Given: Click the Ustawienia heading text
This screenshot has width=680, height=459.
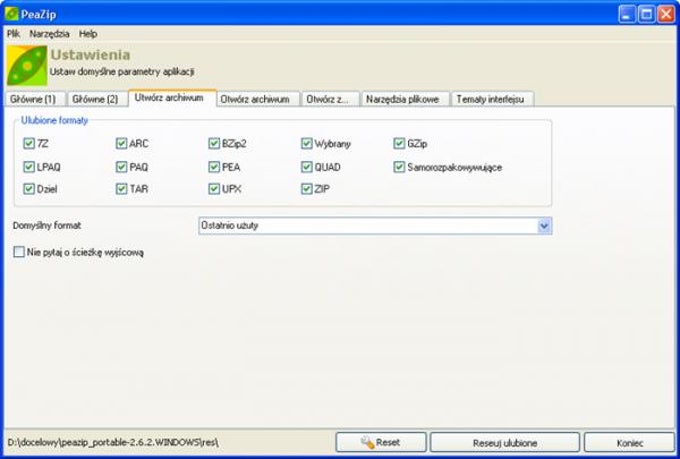Looking at the screenshot, I should 90,55.
